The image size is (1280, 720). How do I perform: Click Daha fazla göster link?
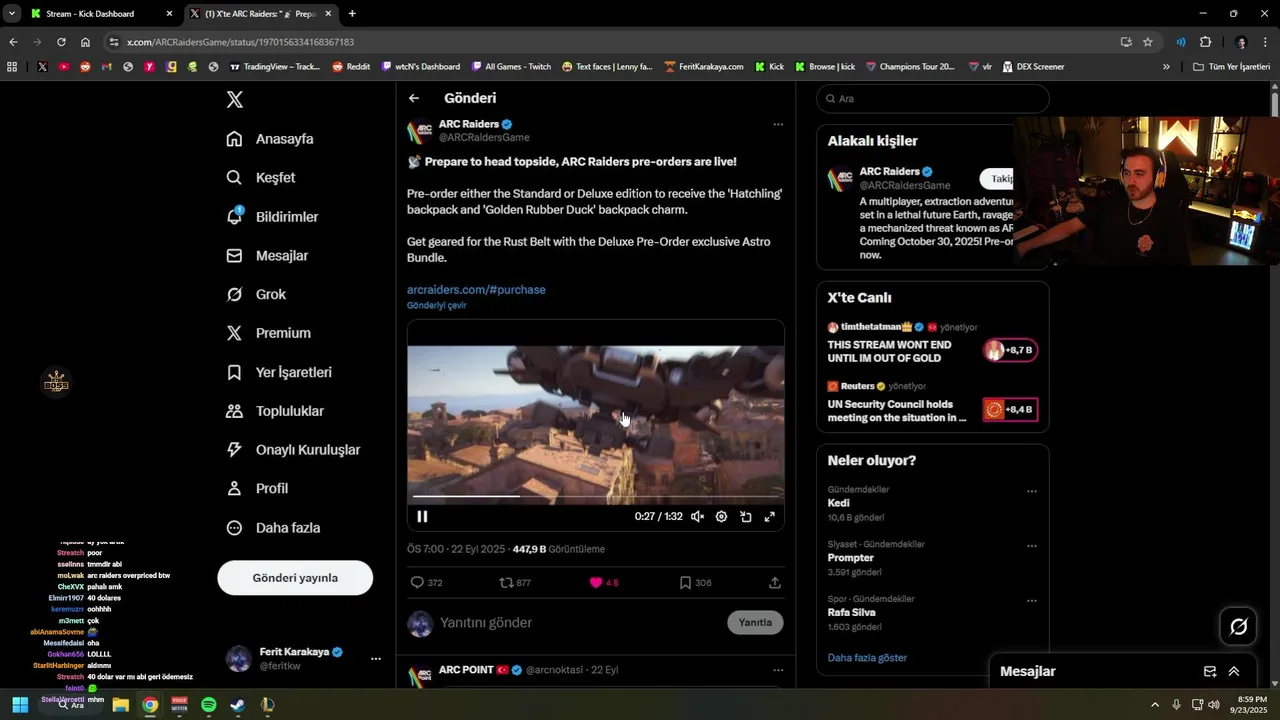[867, 658]
